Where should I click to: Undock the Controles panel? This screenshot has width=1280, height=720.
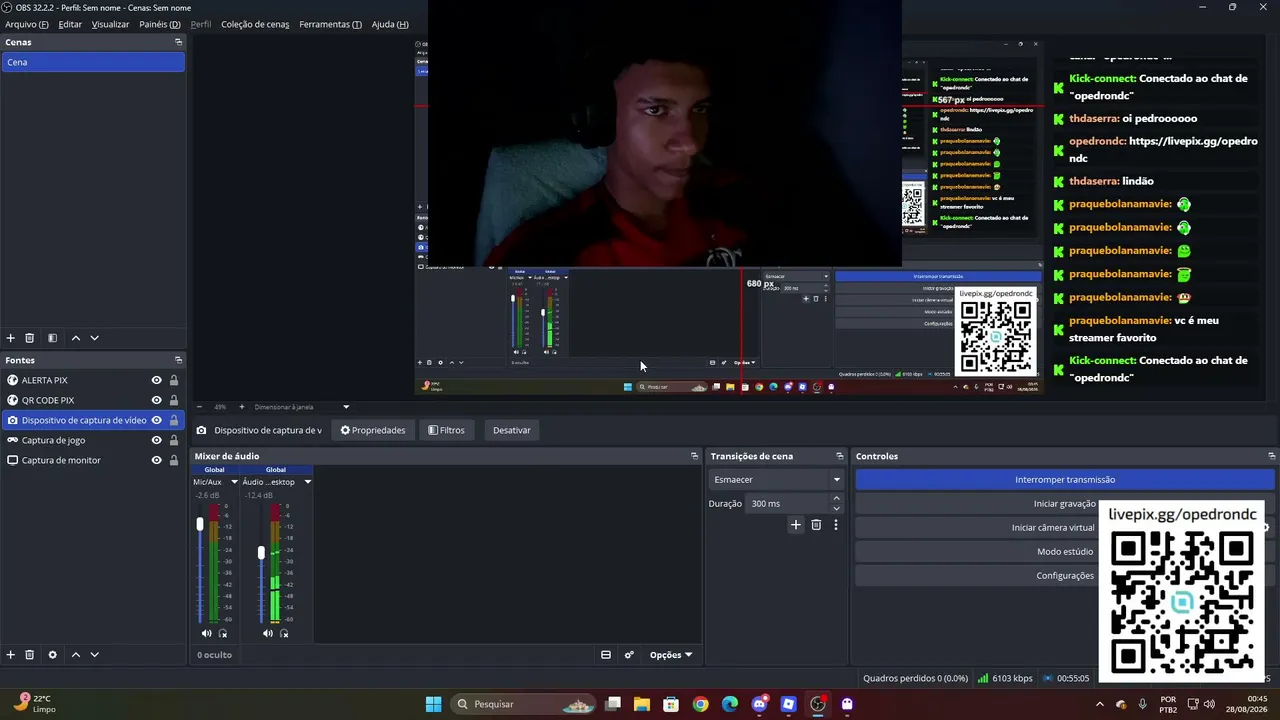point(1271,456)
